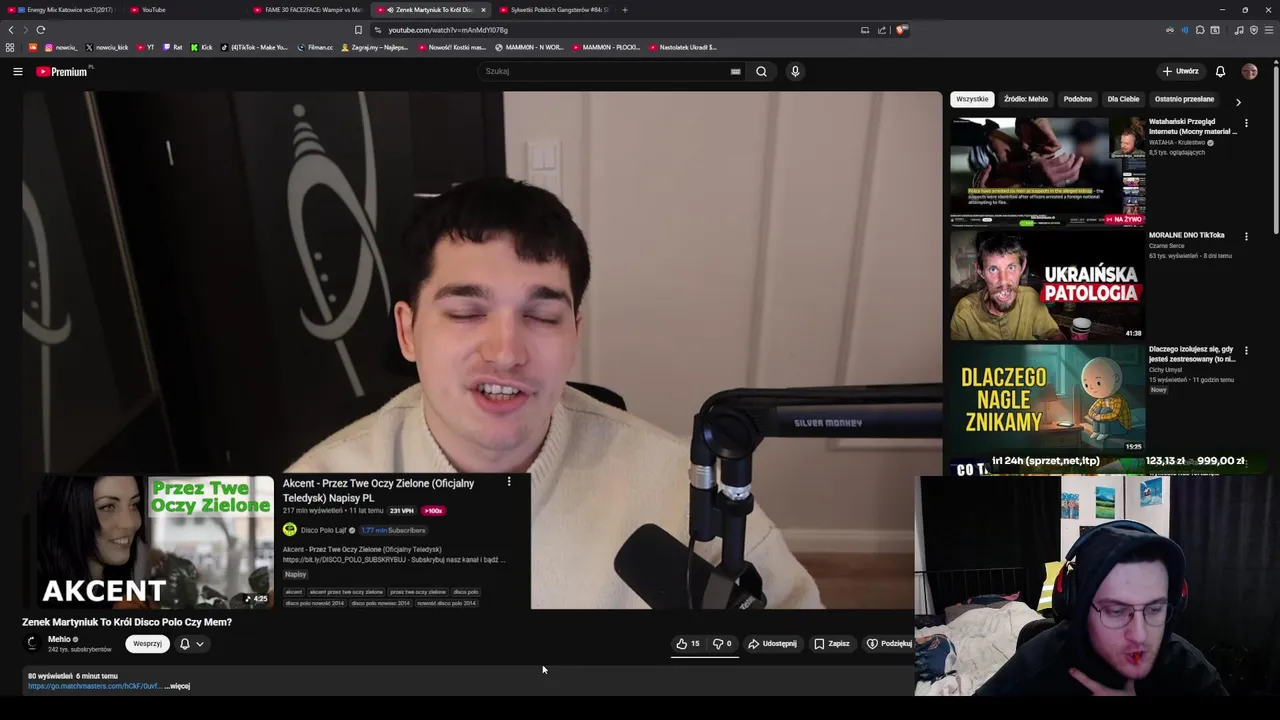1280x720 pixels.
Task: Click the Zapisz save button
Action: [832, 644]
